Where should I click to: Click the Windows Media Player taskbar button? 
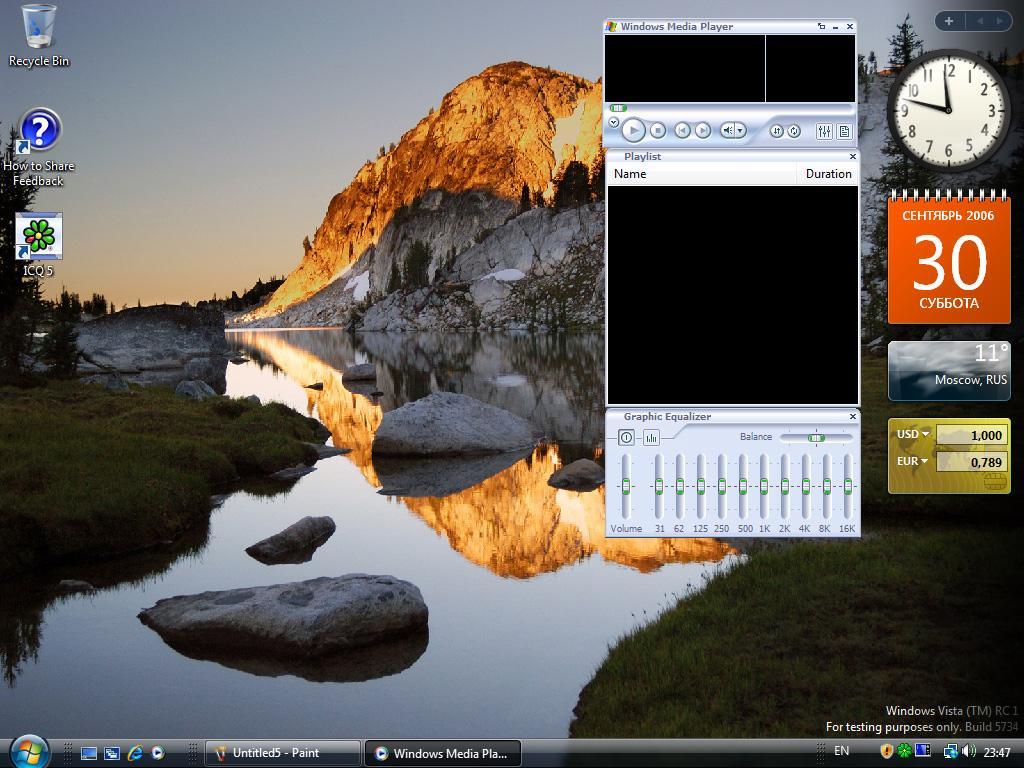click(x=443, y=753)
